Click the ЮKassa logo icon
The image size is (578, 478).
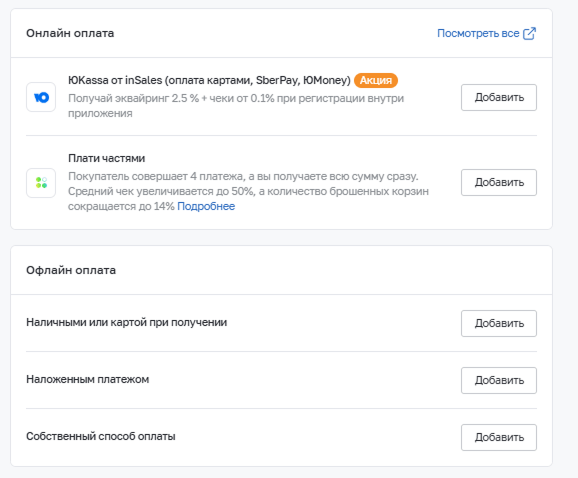point(41,97)
